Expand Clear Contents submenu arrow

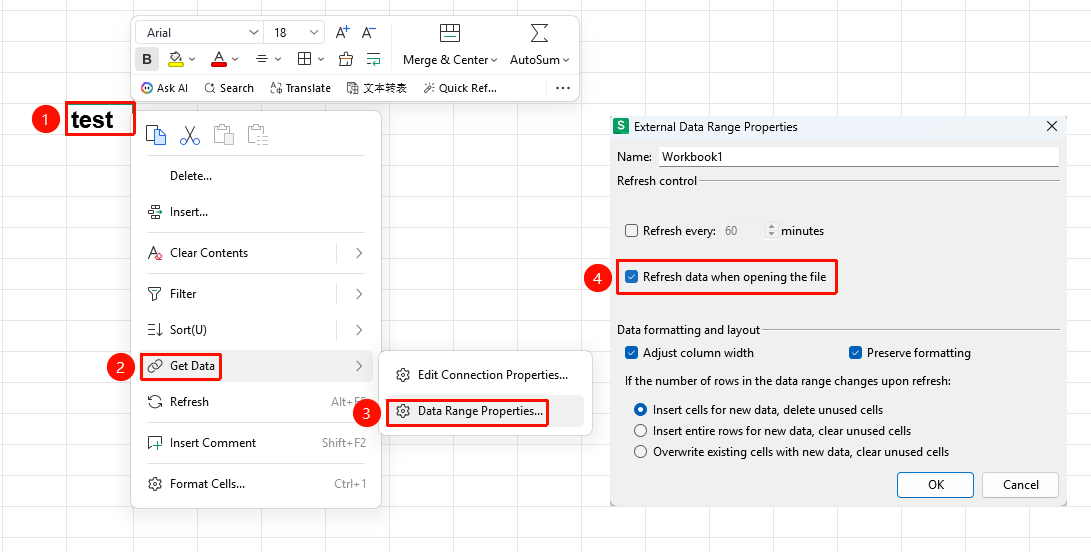(x=359, y=253)
